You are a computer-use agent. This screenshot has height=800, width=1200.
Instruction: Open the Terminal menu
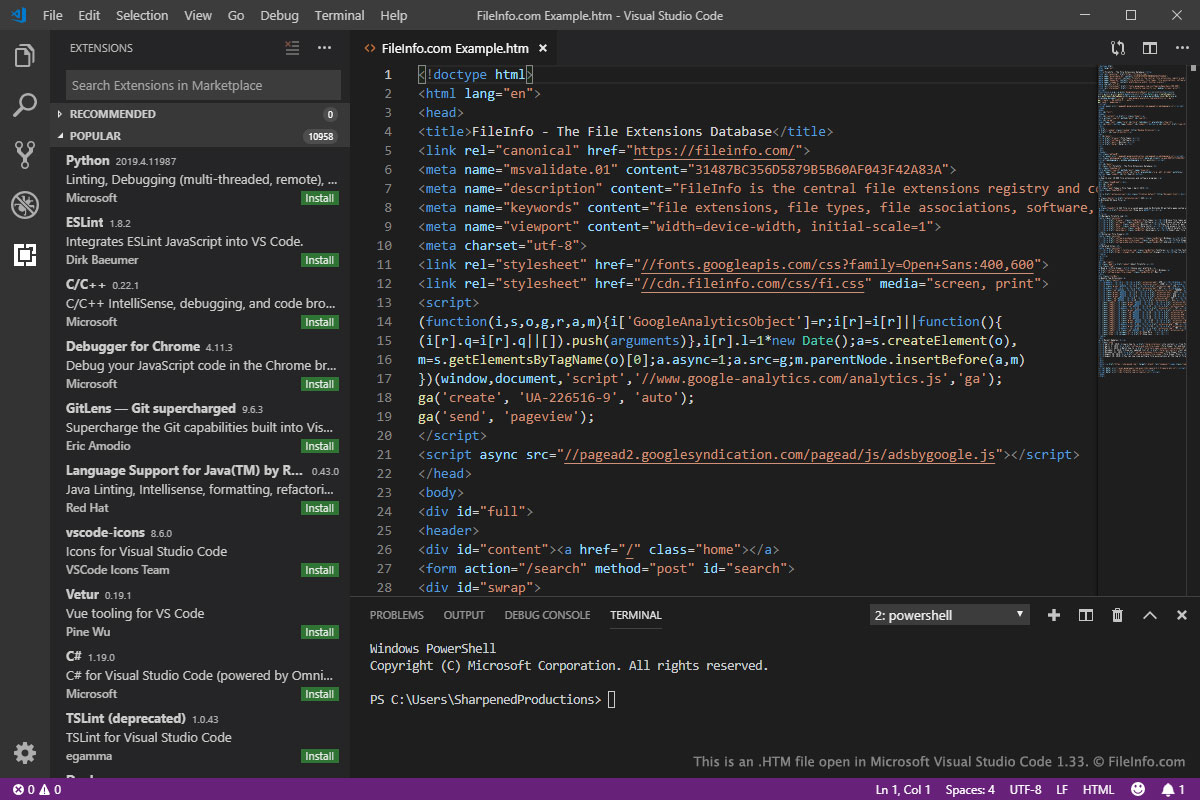[x=339, y=15]
